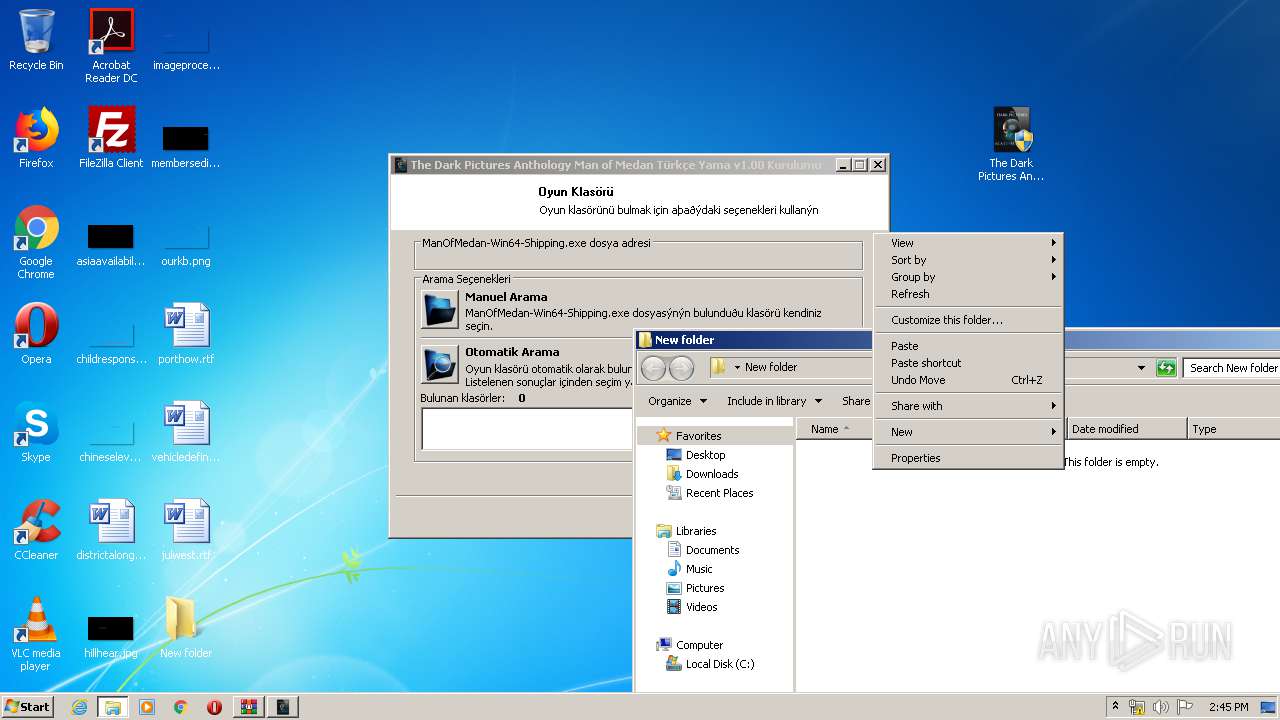Launch Google Chrome desktop shortcut
Image resolution: width=1280 pixels, height=720 pixels.
(x=36, y=242)
